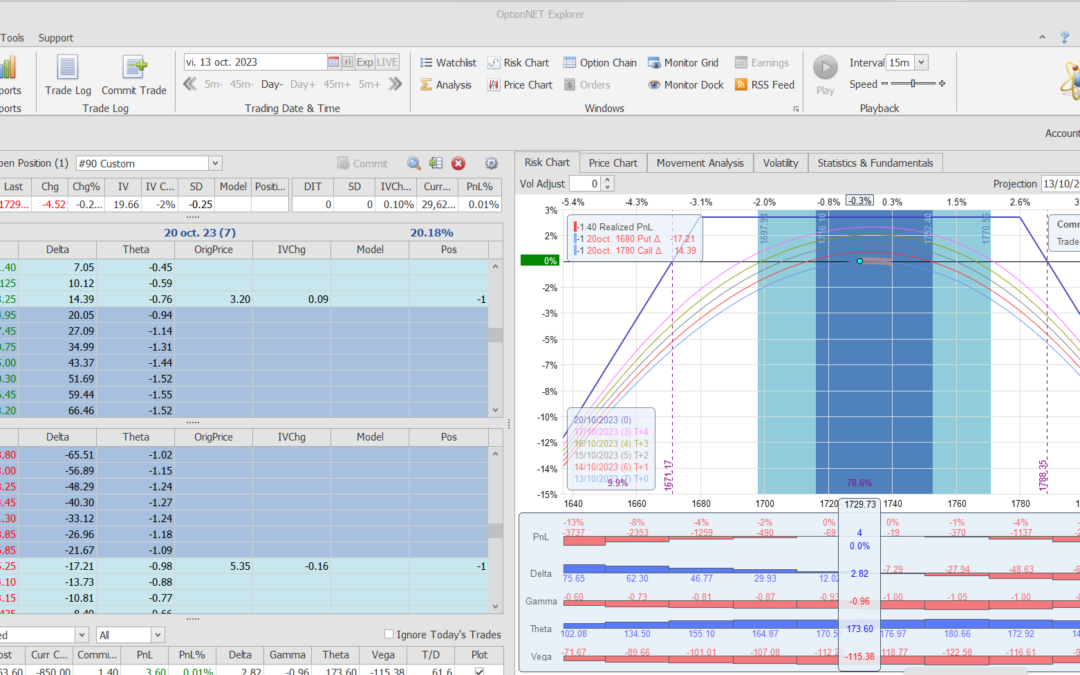Open the Option Chain window

(600, 63)
